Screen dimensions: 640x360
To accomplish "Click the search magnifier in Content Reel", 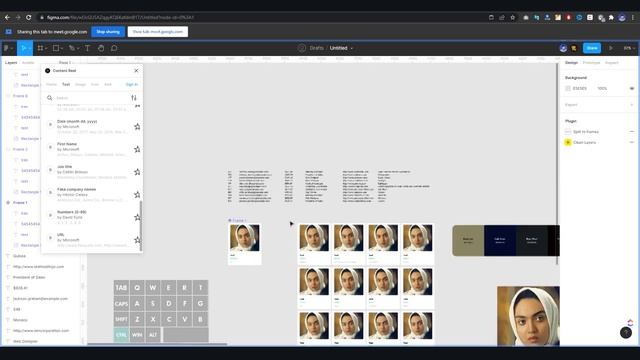I will tap(49, 98).
